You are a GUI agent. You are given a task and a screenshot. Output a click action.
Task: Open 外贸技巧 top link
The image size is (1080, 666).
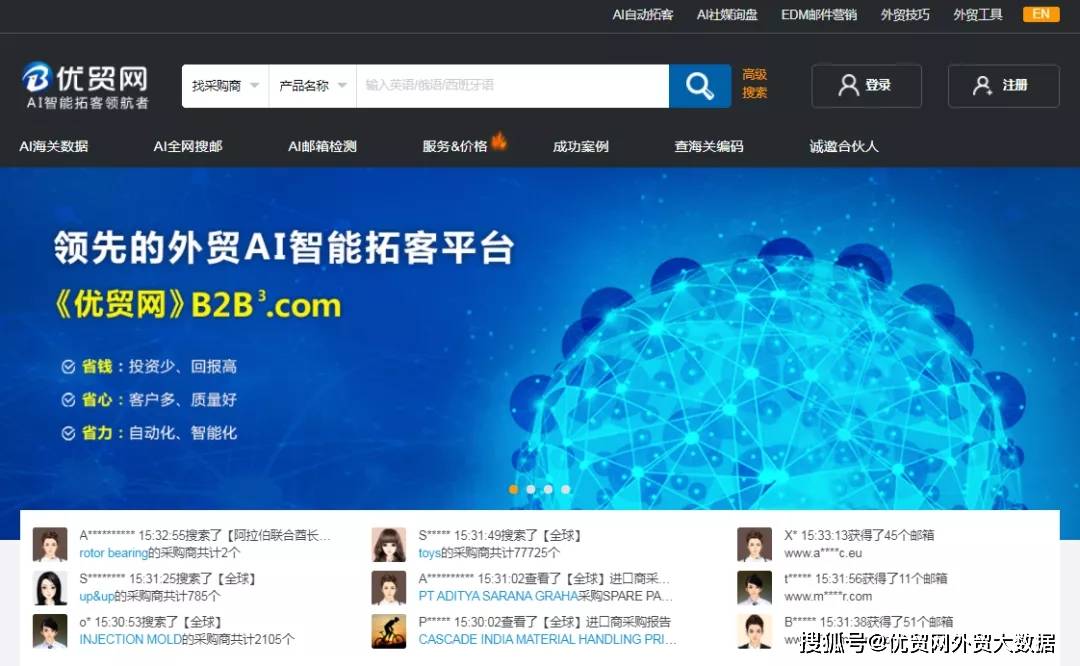click(904, 14)
